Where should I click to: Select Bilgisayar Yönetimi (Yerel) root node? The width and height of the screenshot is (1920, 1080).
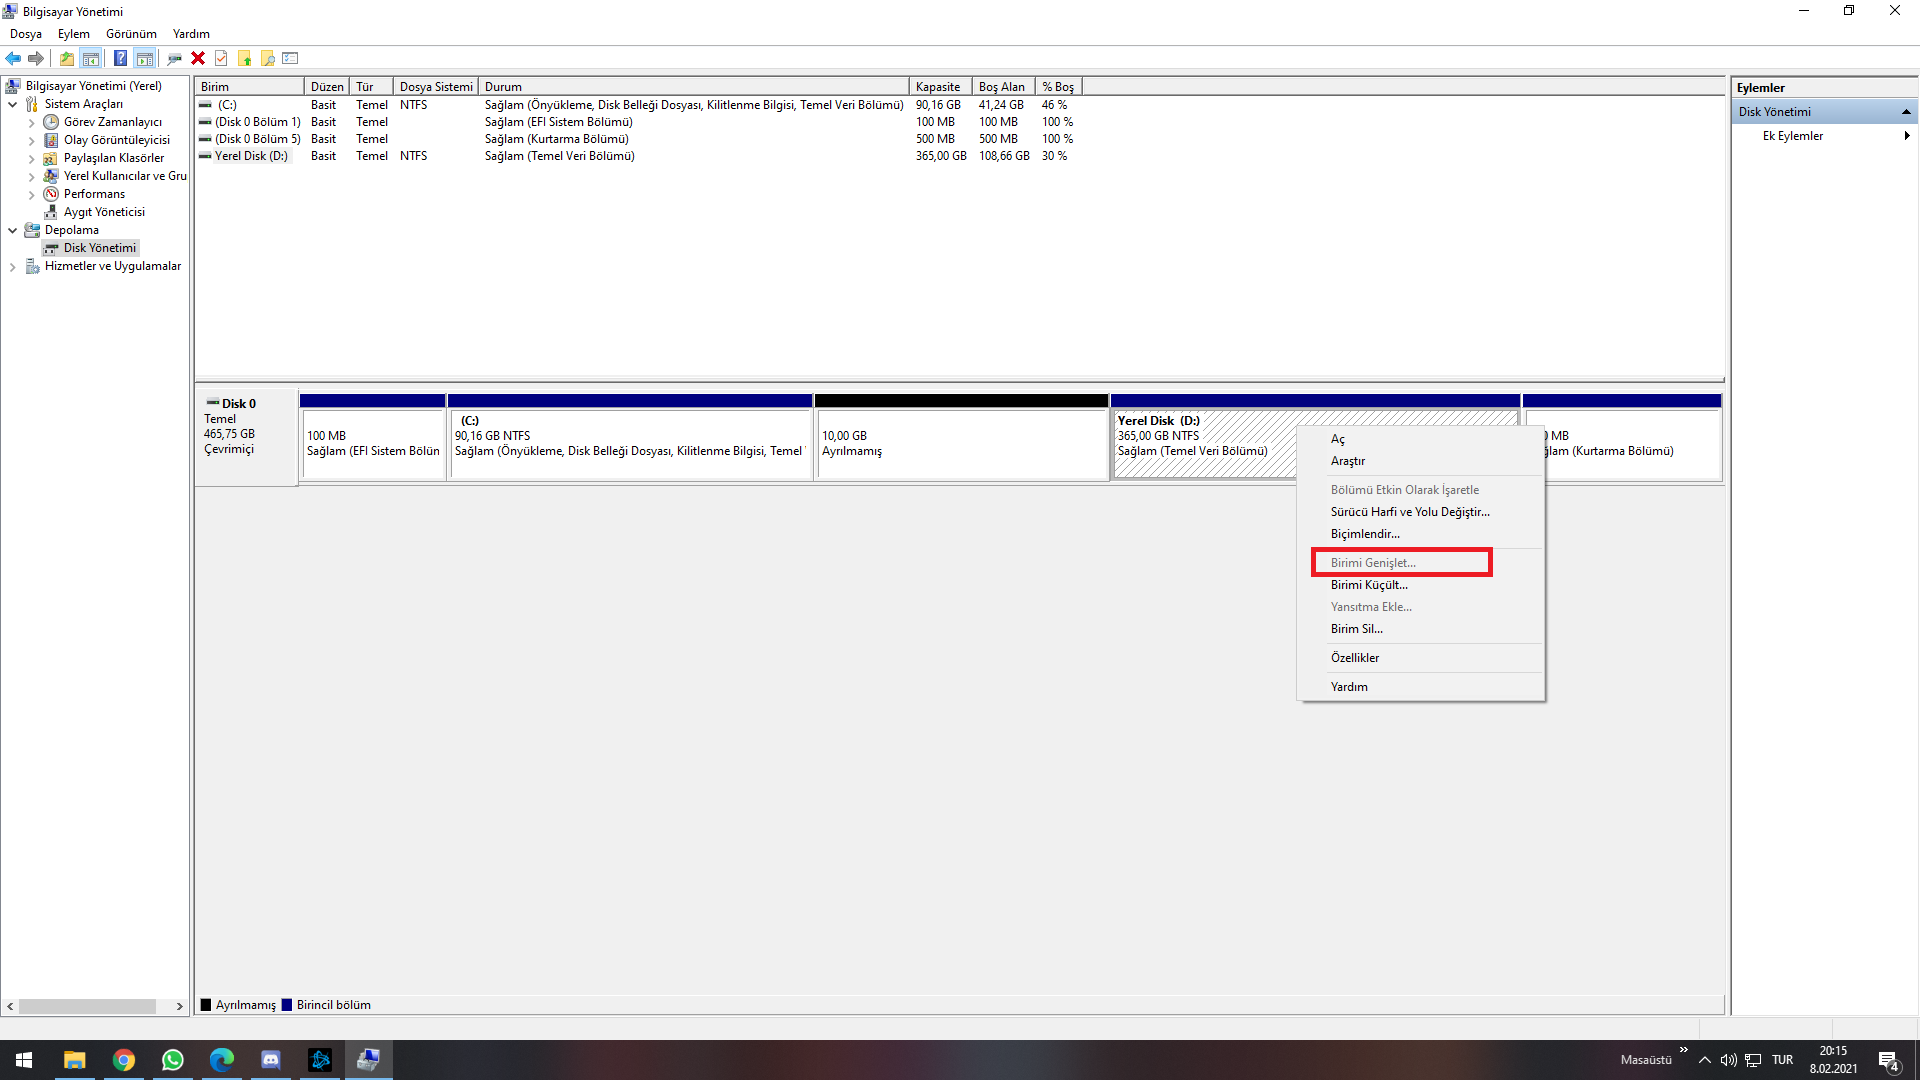(93, 86)
